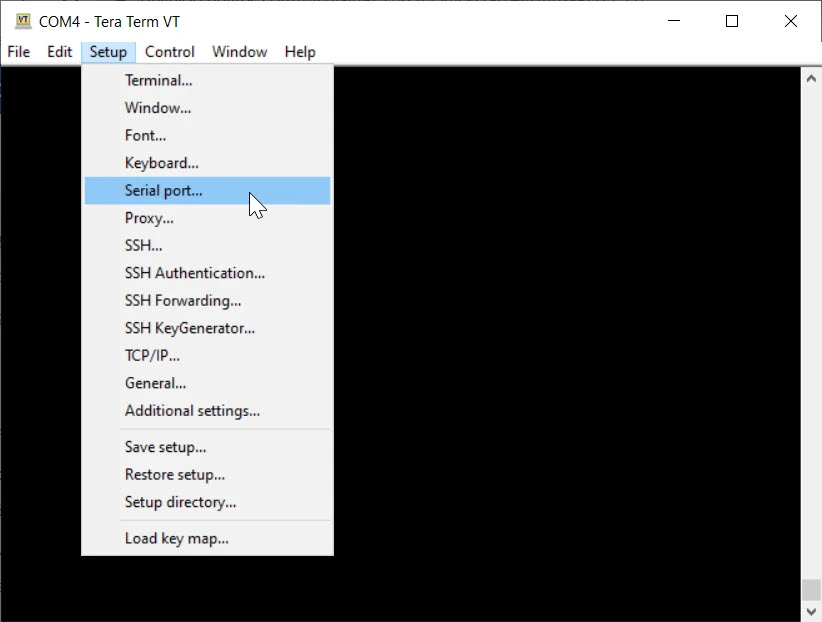
Task: Open the Help menu
Action: coord(299,52)
